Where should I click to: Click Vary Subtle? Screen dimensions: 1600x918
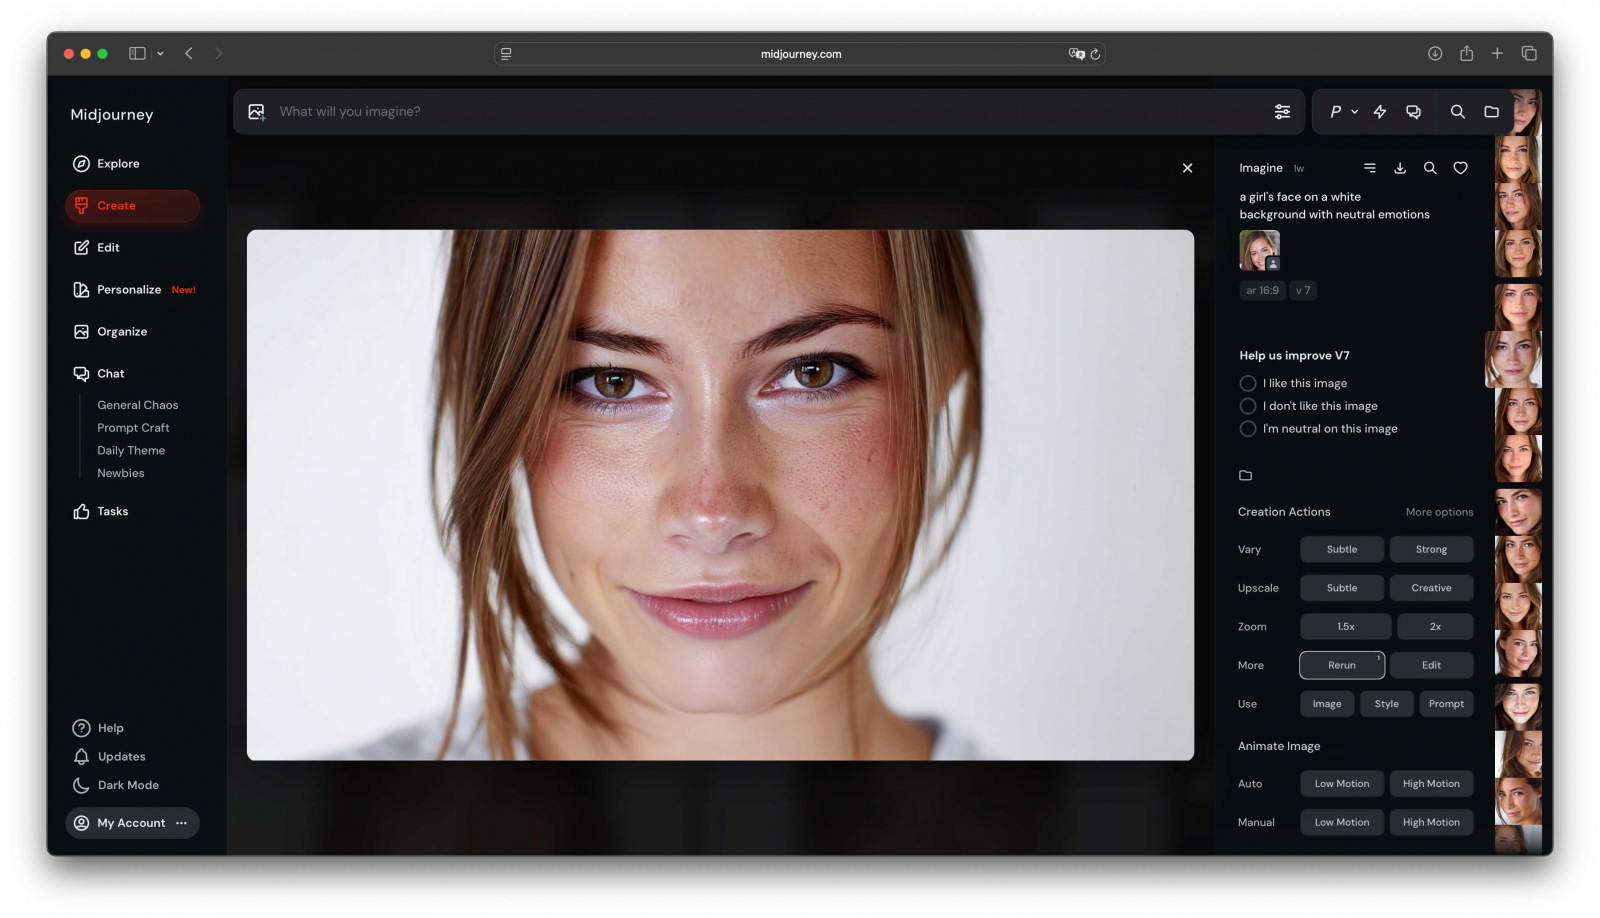[1342, 549]
